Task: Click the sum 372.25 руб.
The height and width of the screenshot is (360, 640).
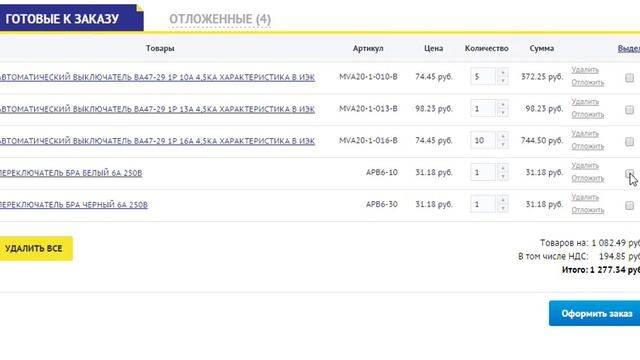Action: (x=542, y=77)
